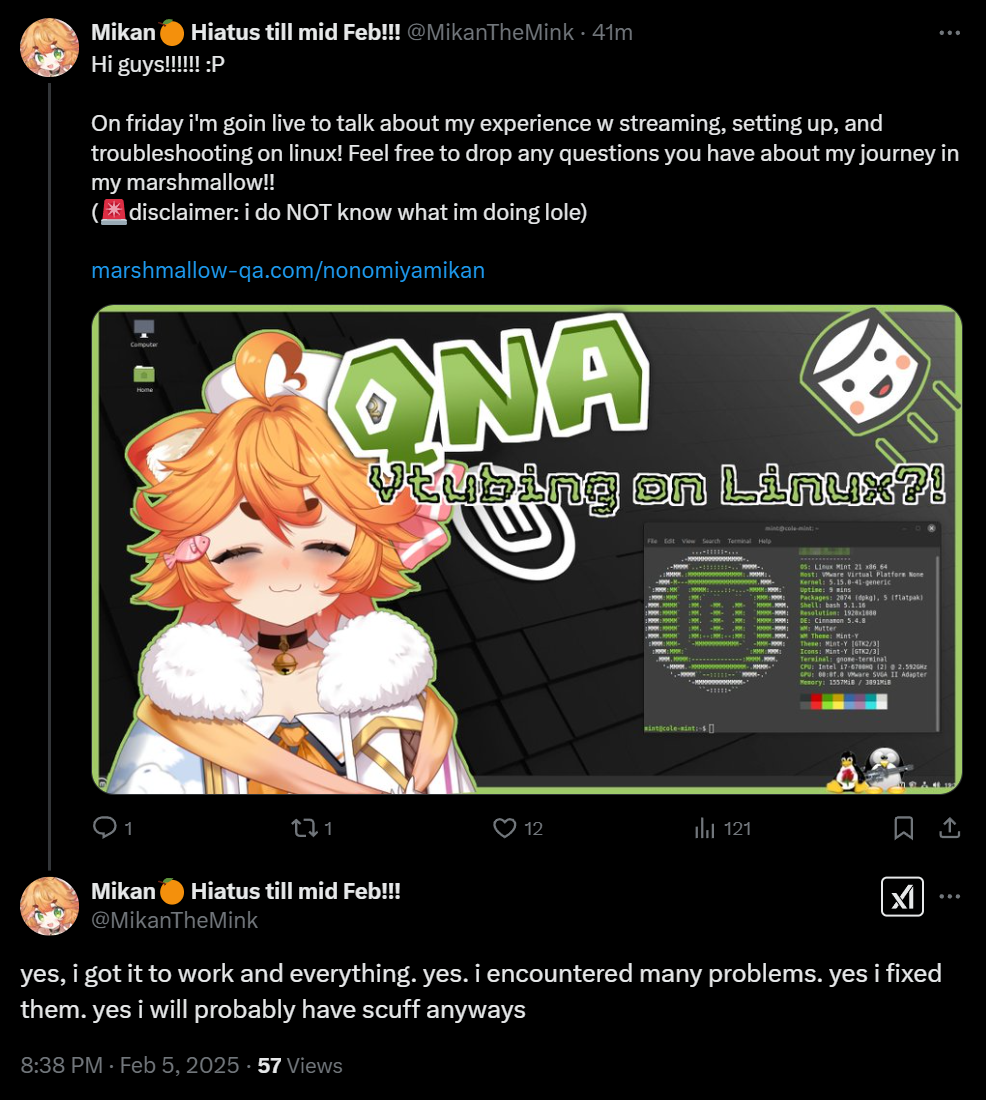986x1100 pixels.
Task: Open more options menu on the reply tweet
Action: [950, 897]
